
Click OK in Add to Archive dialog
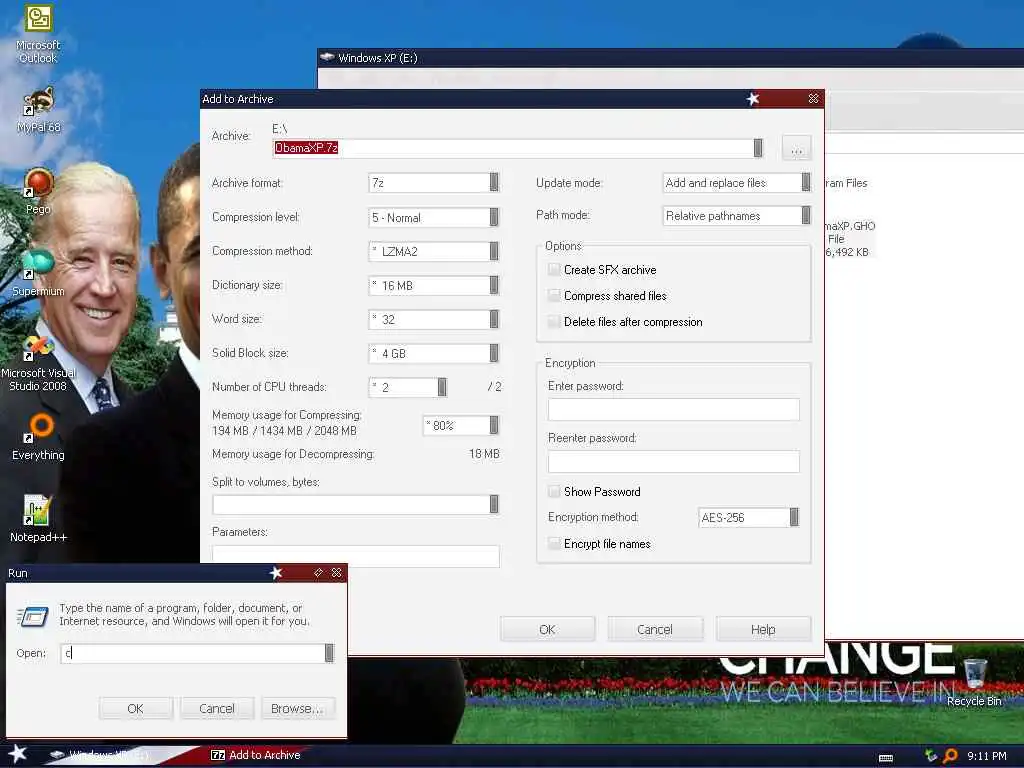(547, 630)
